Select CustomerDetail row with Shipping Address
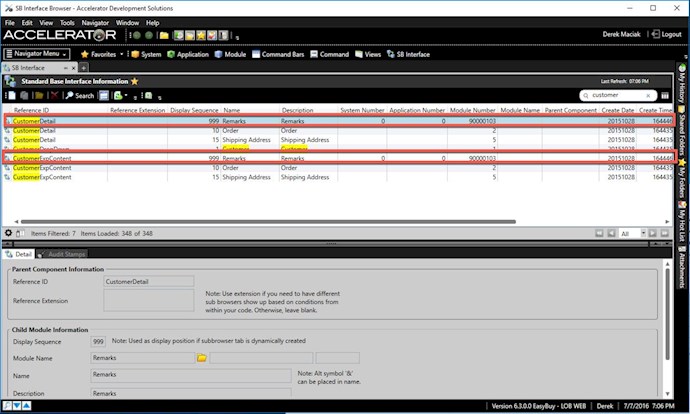 338,140
